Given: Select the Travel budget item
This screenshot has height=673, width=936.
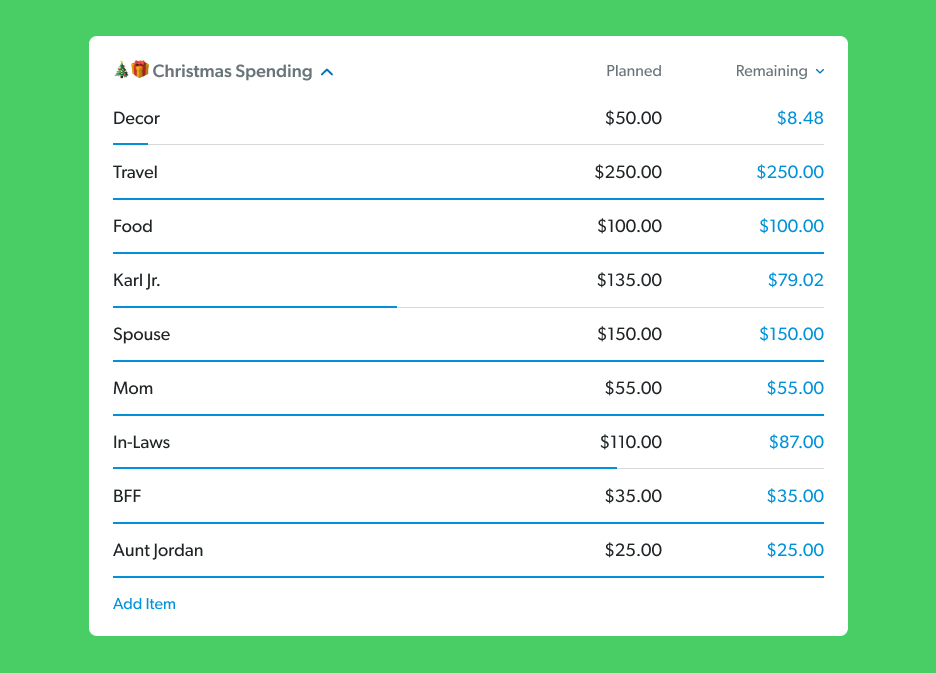Looking at the screenshot, I should (x=134, y=172).
